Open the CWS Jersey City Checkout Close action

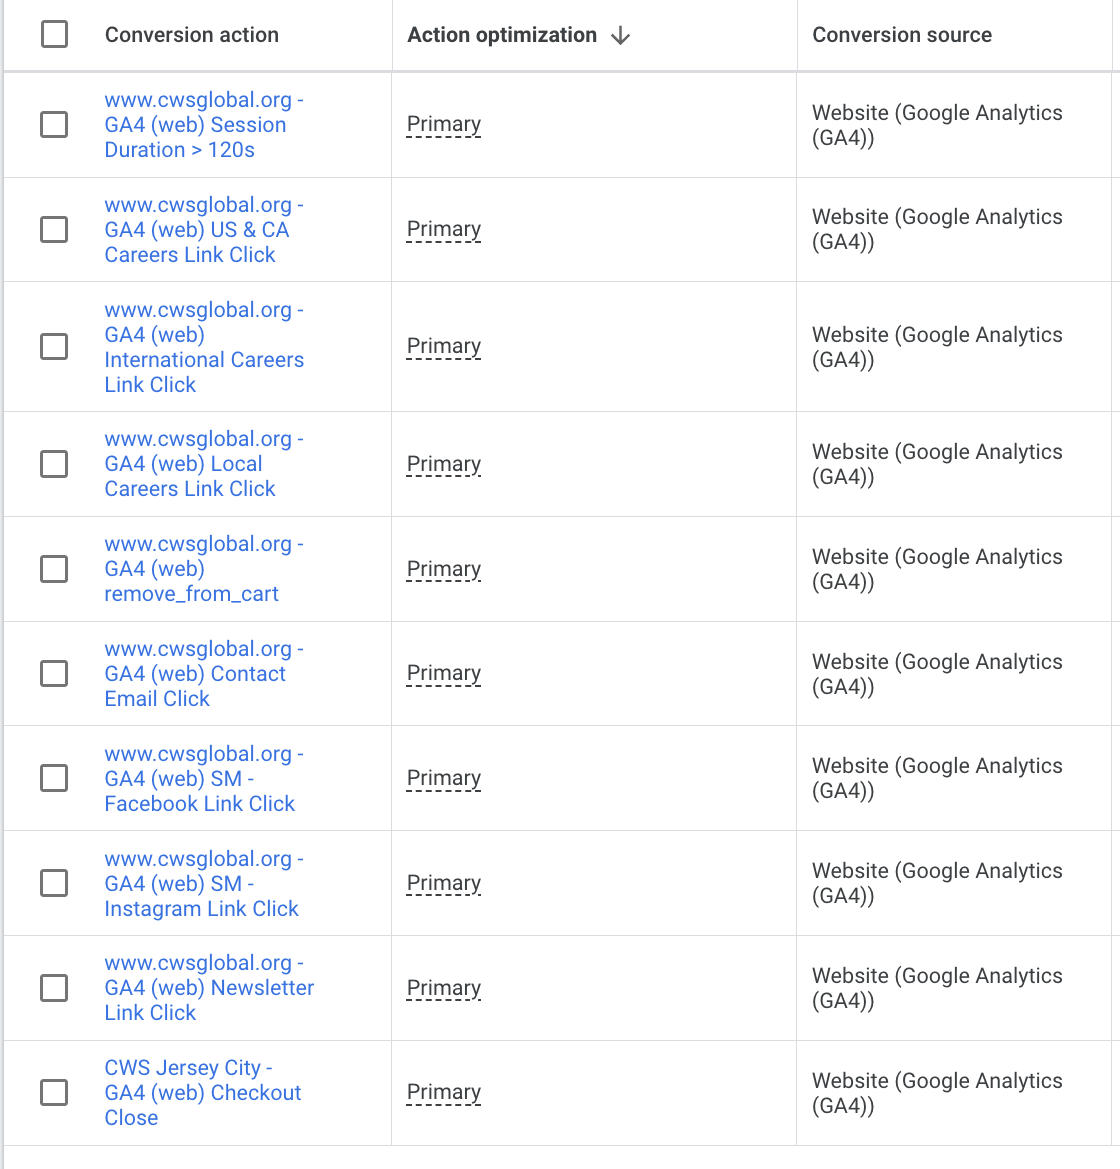point(203,1093)
